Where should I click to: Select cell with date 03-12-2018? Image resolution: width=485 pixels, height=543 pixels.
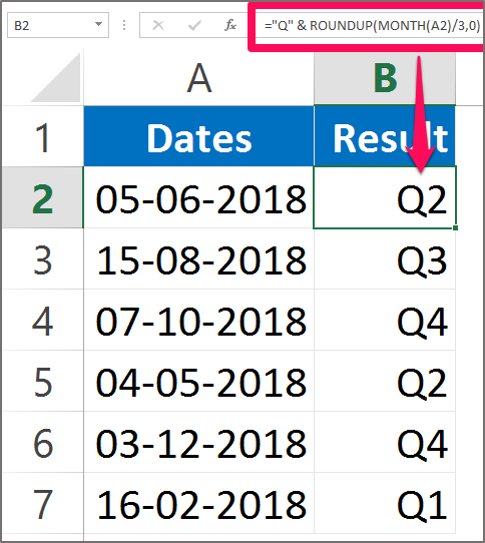[199, 442]
